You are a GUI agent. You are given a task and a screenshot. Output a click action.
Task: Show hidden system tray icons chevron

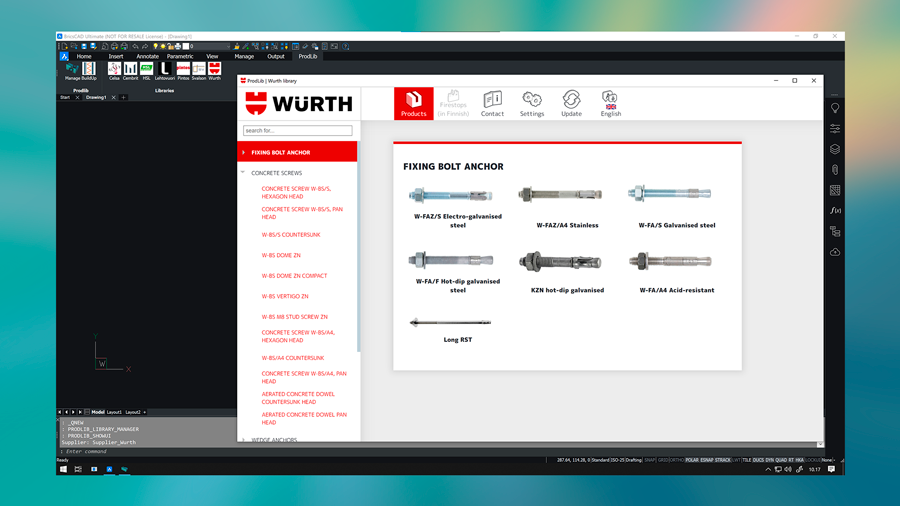pyautogui.click(x=769, y=469)
